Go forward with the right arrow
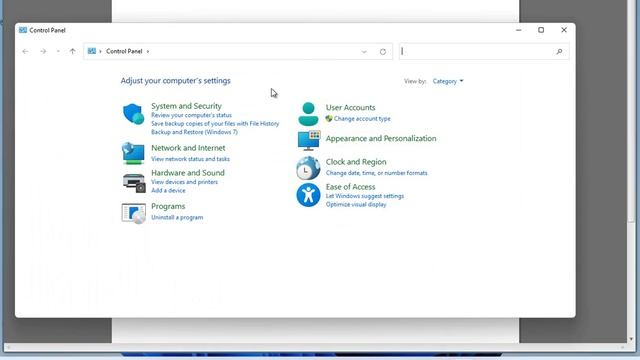Image resolution: width=640 pixels, height=360 pixels. 43,51
